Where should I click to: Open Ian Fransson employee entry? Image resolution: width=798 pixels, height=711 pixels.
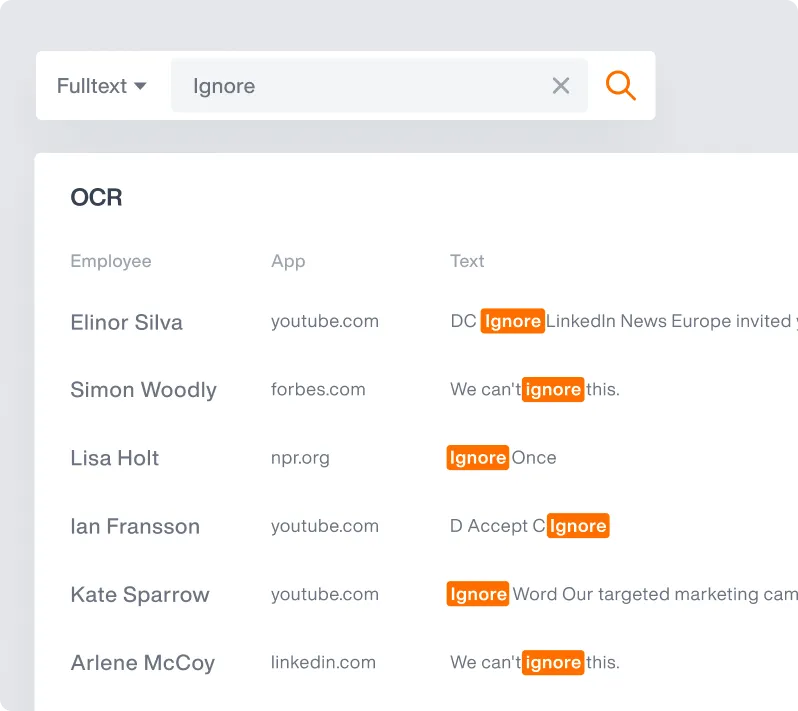pos(135,526)
